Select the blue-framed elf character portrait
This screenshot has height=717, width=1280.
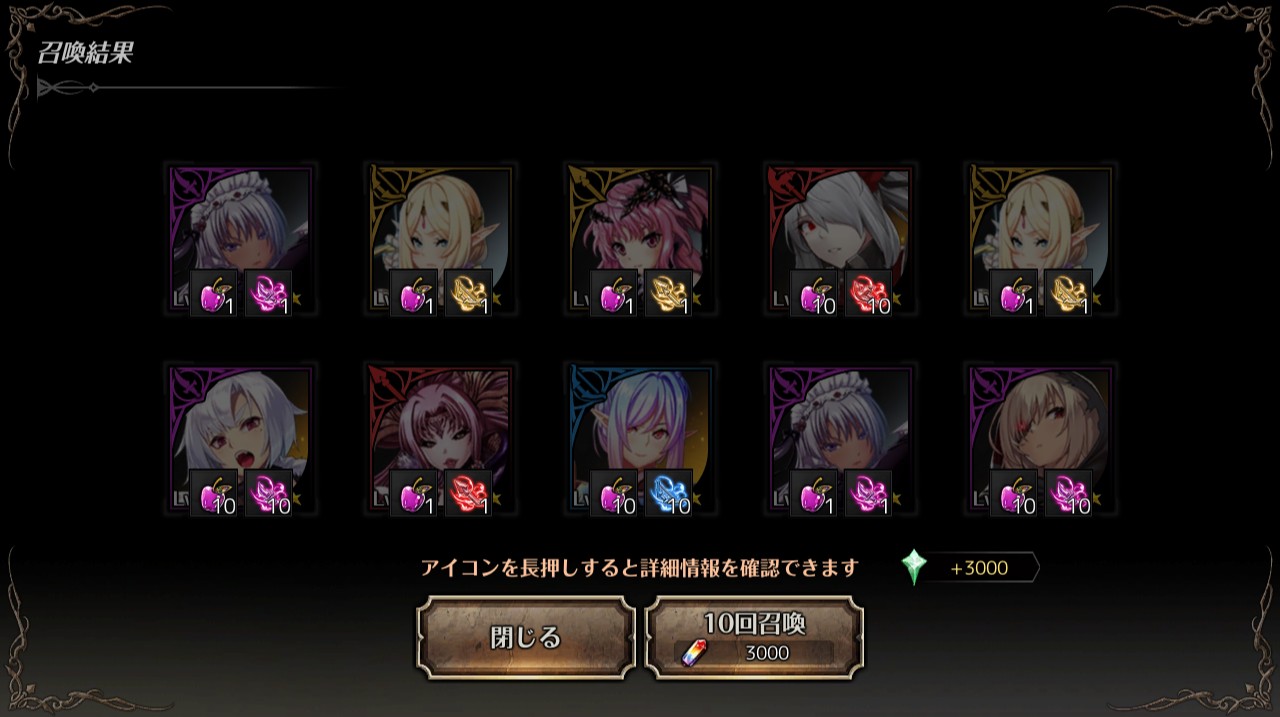pos(641,440)
